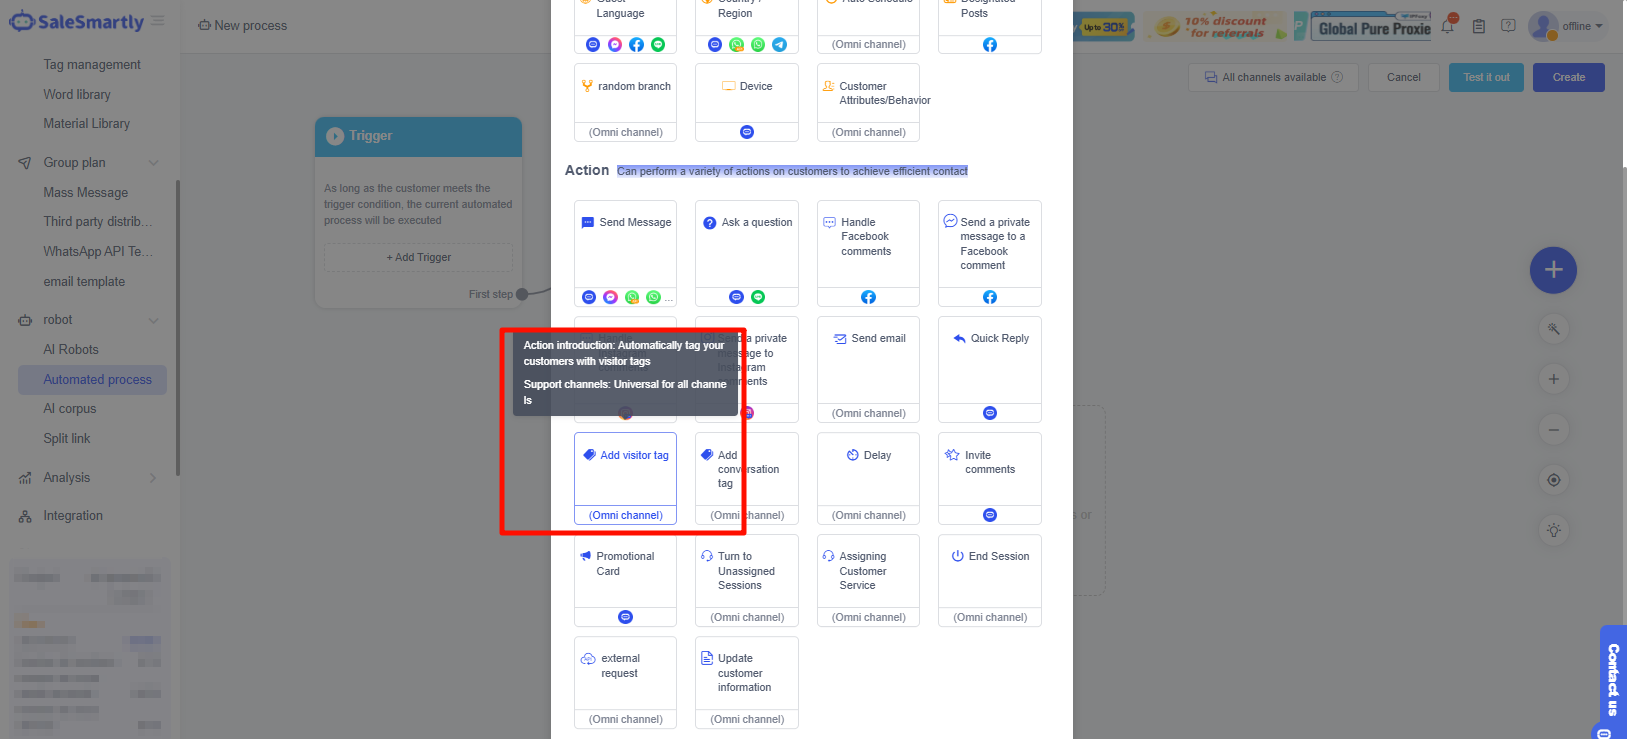The image size is (1627, 739).
Task: Click the notification bell icon
Action: click(x=1447, y=26)
